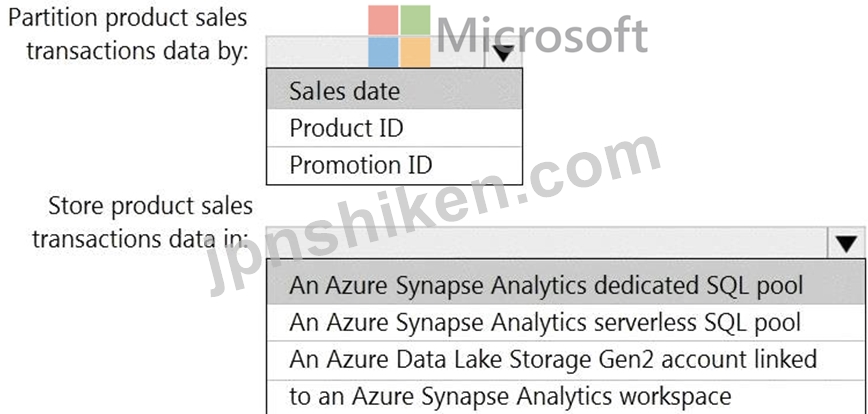Click the 'Partition product sales' label text
The image size is (868, 414).
128,18
